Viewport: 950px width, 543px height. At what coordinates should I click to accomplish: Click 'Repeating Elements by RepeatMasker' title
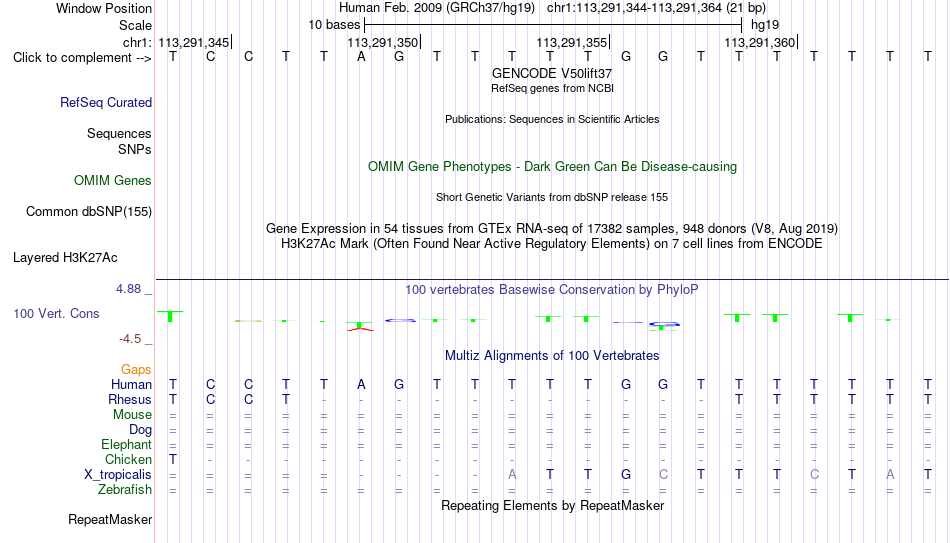pos(553,505)
